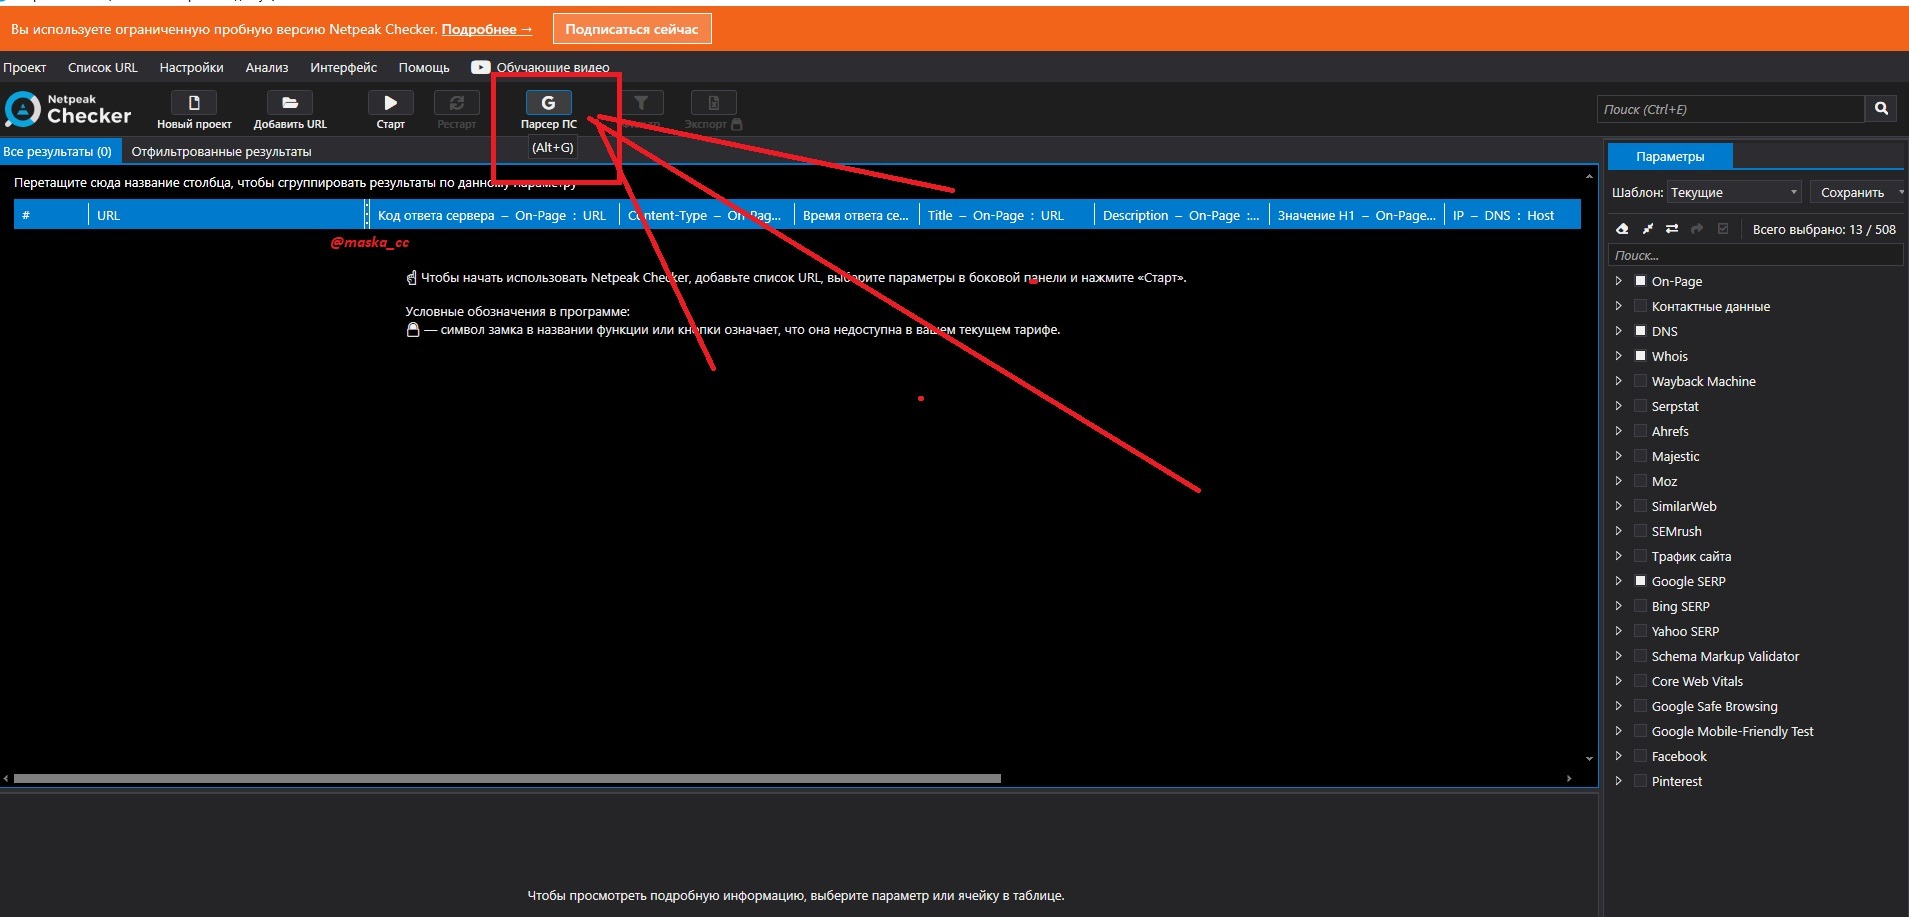Click the Код ответа сервера column header
This screenshot has width=1909, height=917.
click(494, 215)
